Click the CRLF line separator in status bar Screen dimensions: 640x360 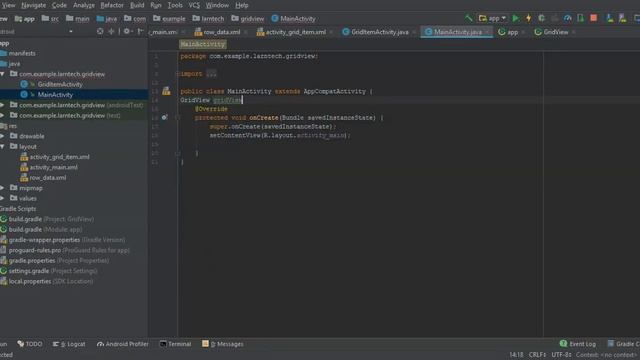(537, 355)
